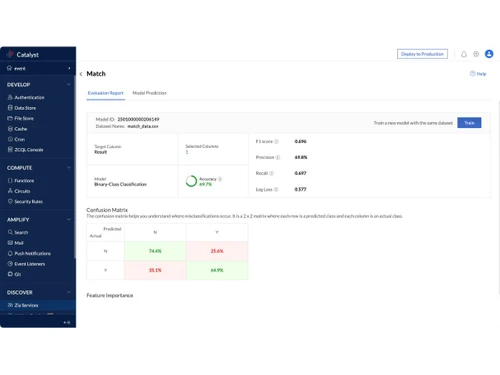This screenshot has height=375, width=500.
Task: Click the info icon next to Log Loss
Action: point(276,189)
